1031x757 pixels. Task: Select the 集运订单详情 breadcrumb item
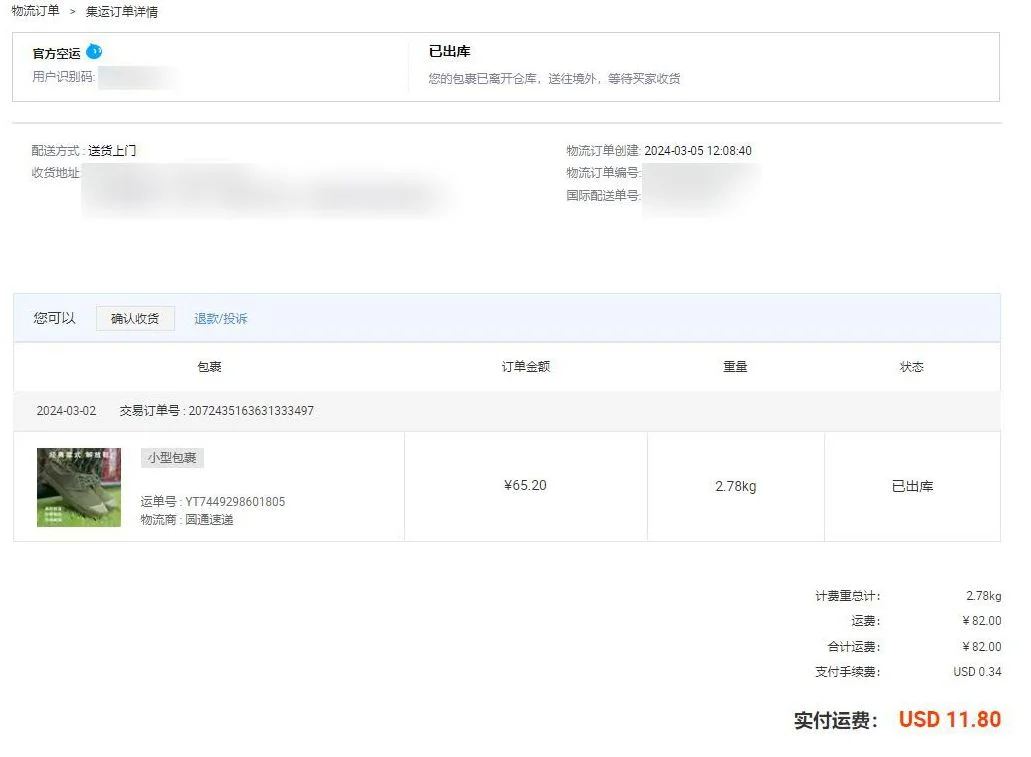pyautogui.click(x=121, y=12)
